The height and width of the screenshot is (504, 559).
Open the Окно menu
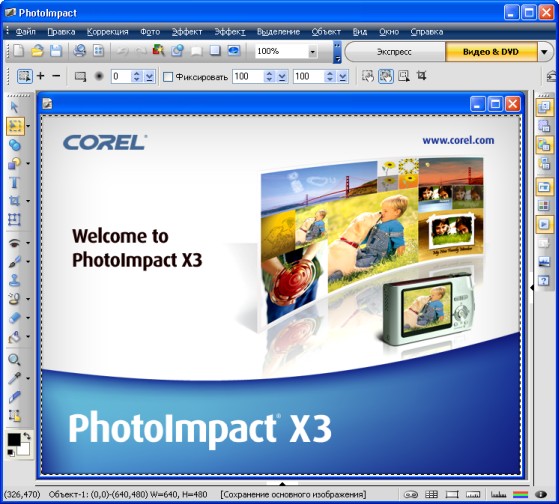[x=389, y=32]
